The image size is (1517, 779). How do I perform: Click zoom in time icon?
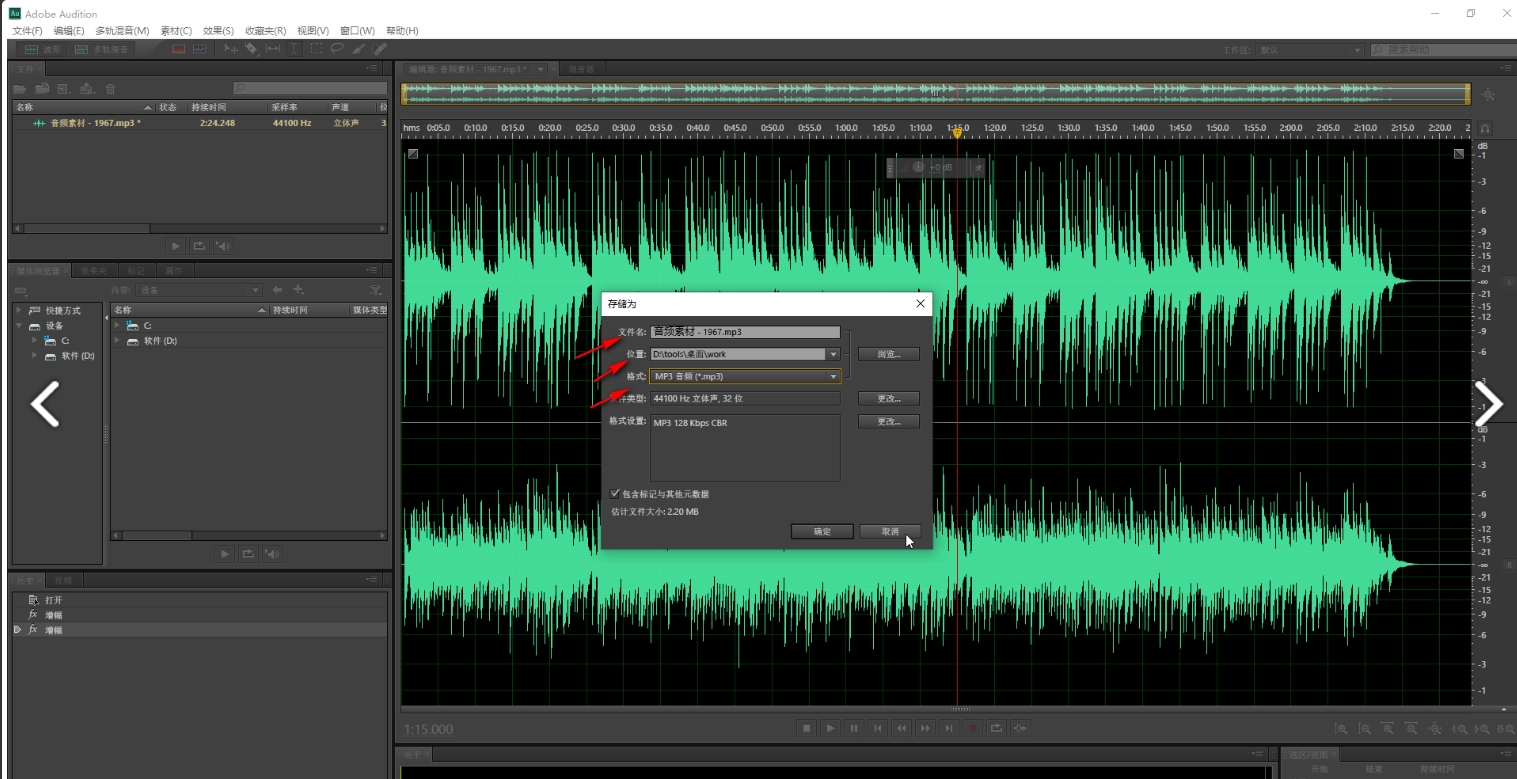click(1388, 729)
